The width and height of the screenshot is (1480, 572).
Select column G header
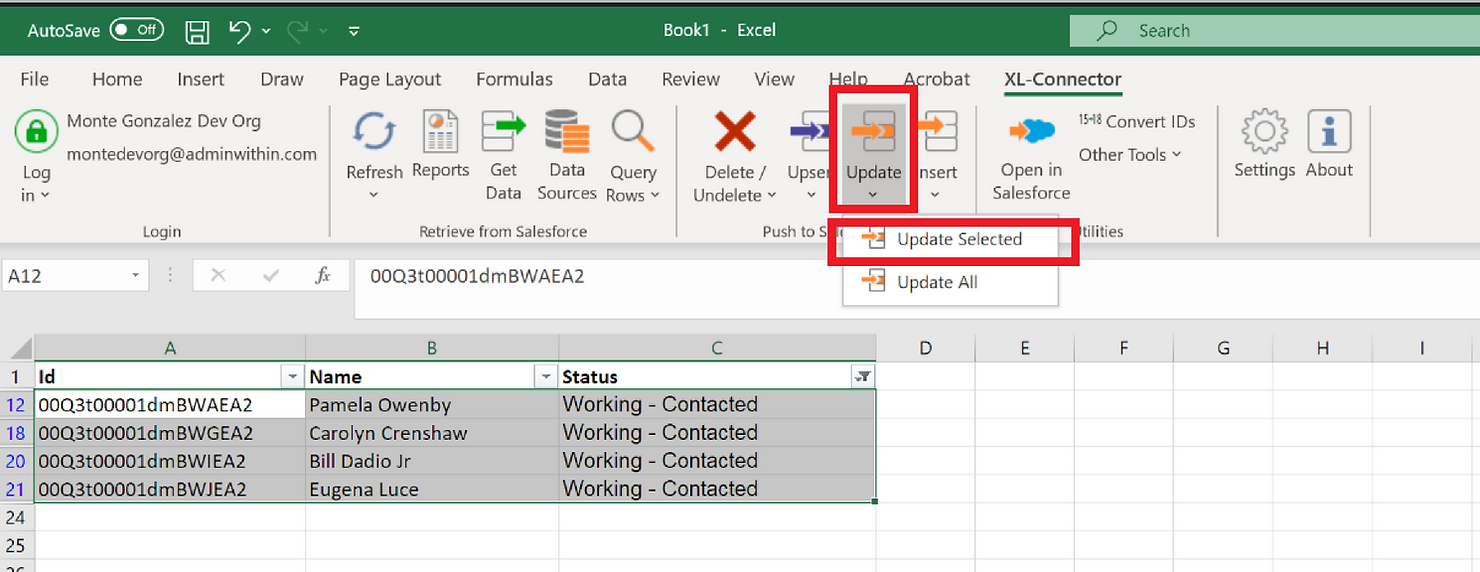point(1223,348)
